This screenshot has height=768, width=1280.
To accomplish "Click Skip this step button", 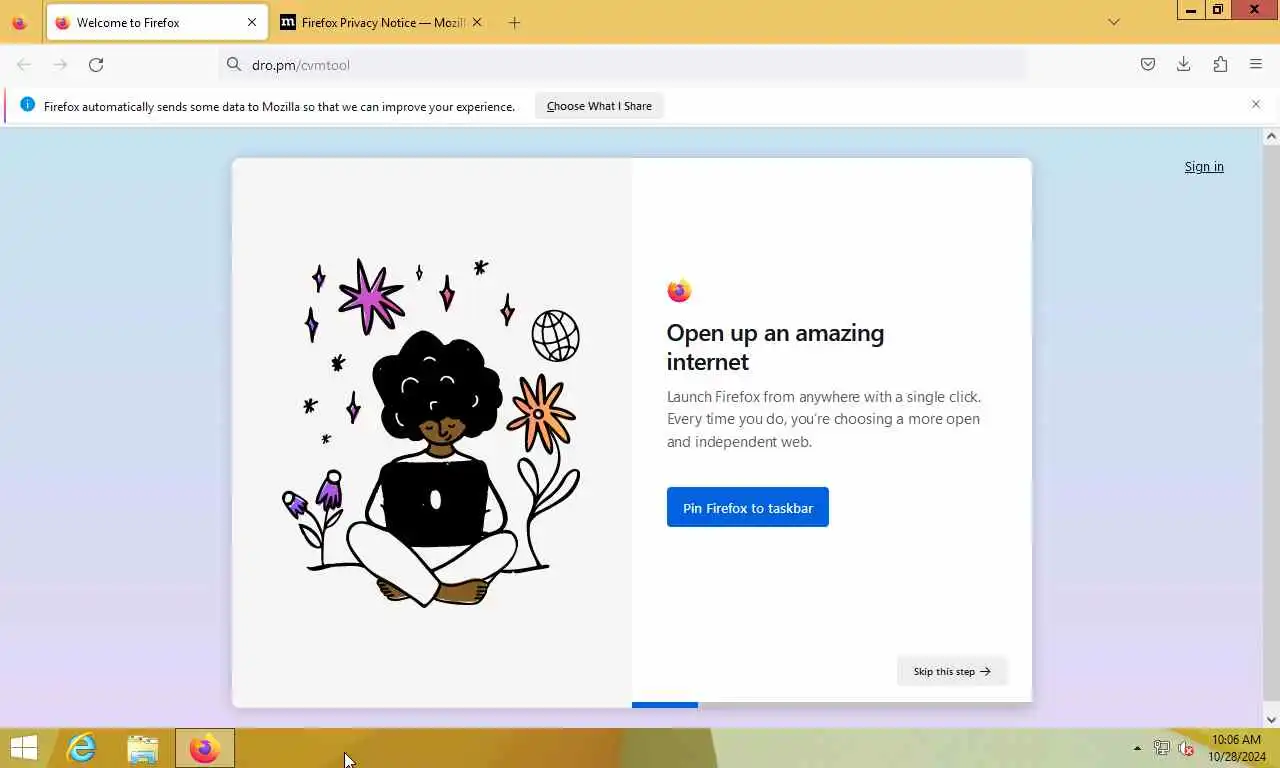I will [952, 671].
